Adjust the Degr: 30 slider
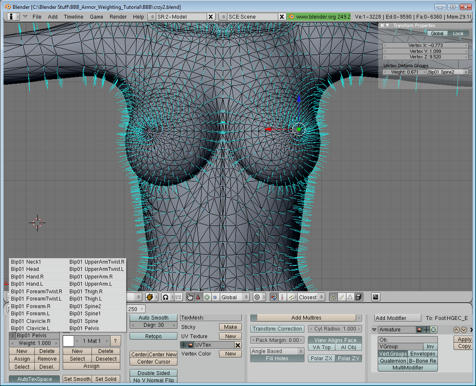This screenshot has height=386, width=476. tap(153, 325)
